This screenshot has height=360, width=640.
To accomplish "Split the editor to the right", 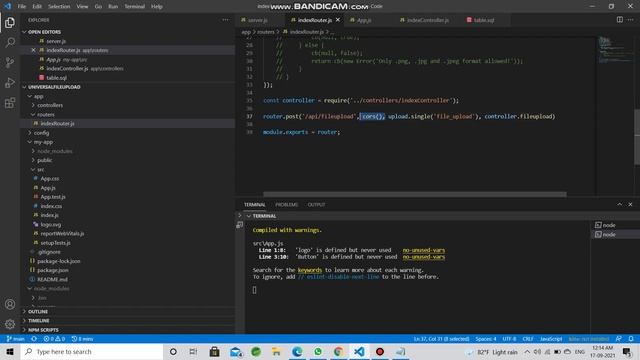I will tap(620, 20).
